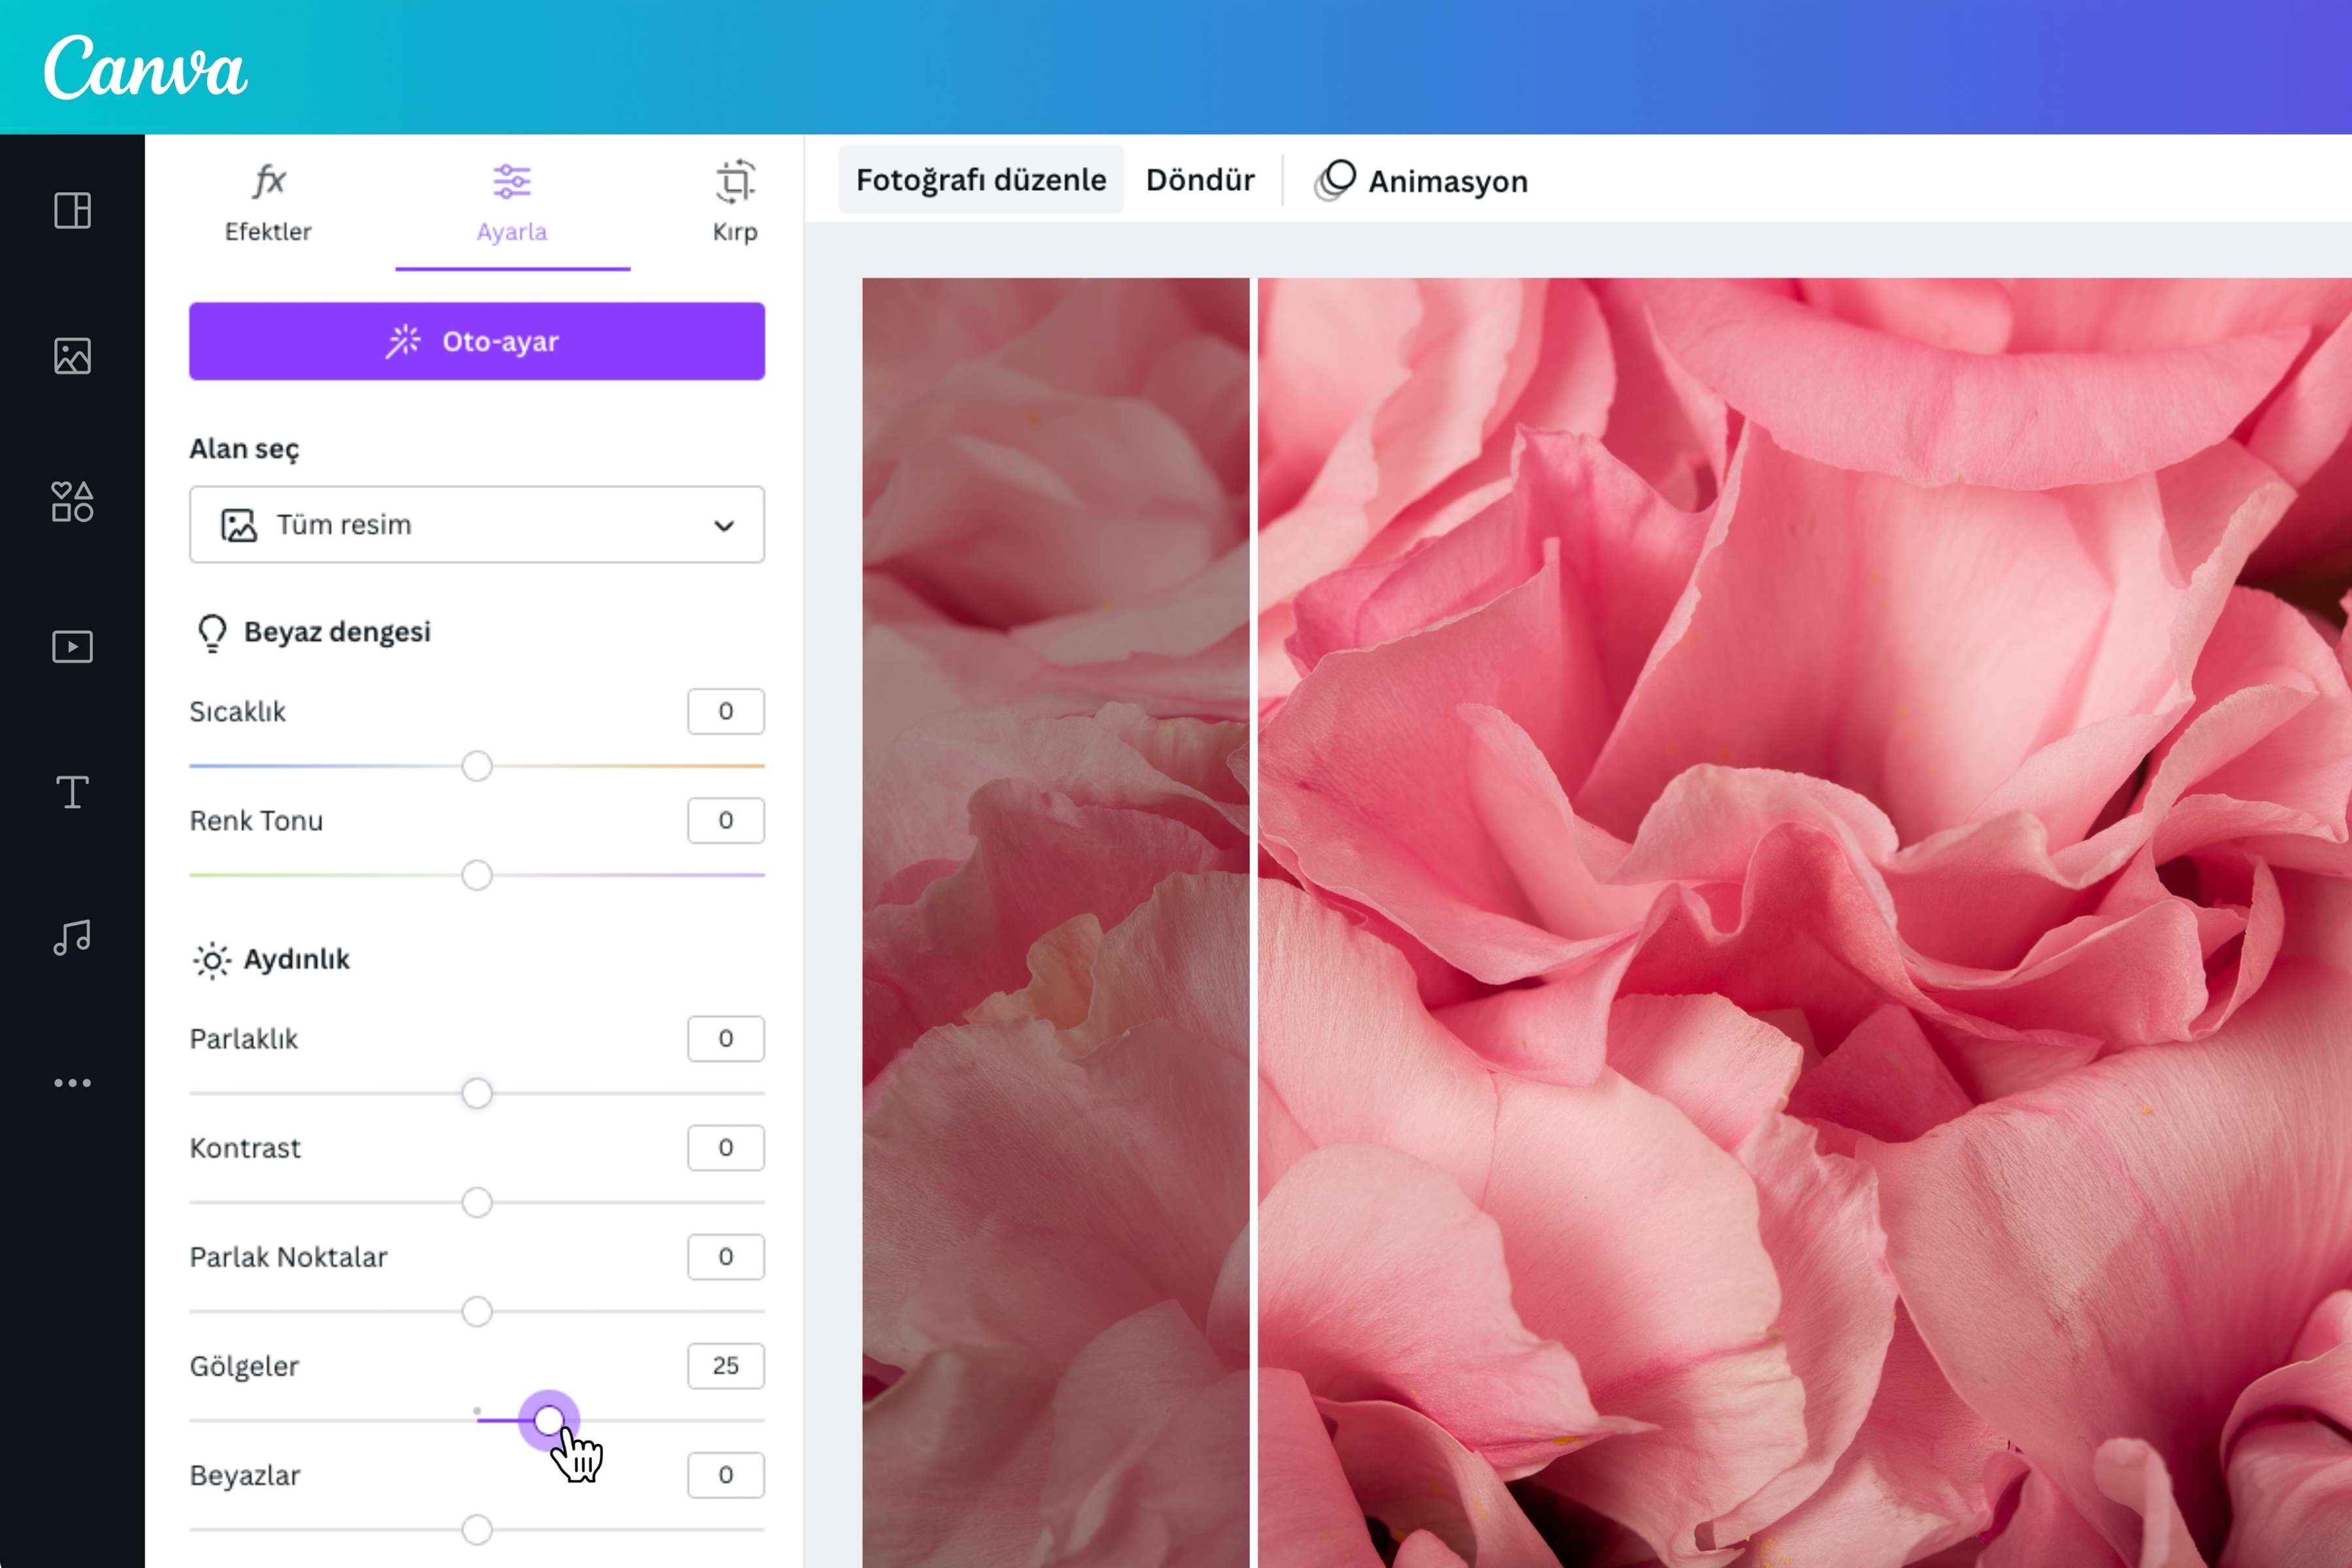Click the Ayarla sliders icon
Screen dimensions: 2352x1568
click(512, 182)
